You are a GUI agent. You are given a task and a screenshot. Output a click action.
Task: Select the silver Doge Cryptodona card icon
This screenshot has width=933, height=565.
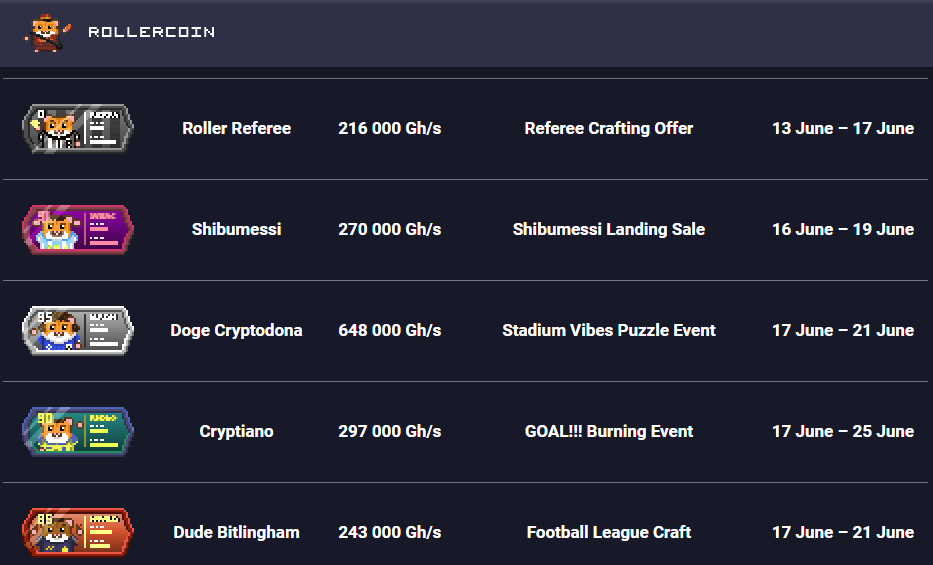click(x=78, y=331)
